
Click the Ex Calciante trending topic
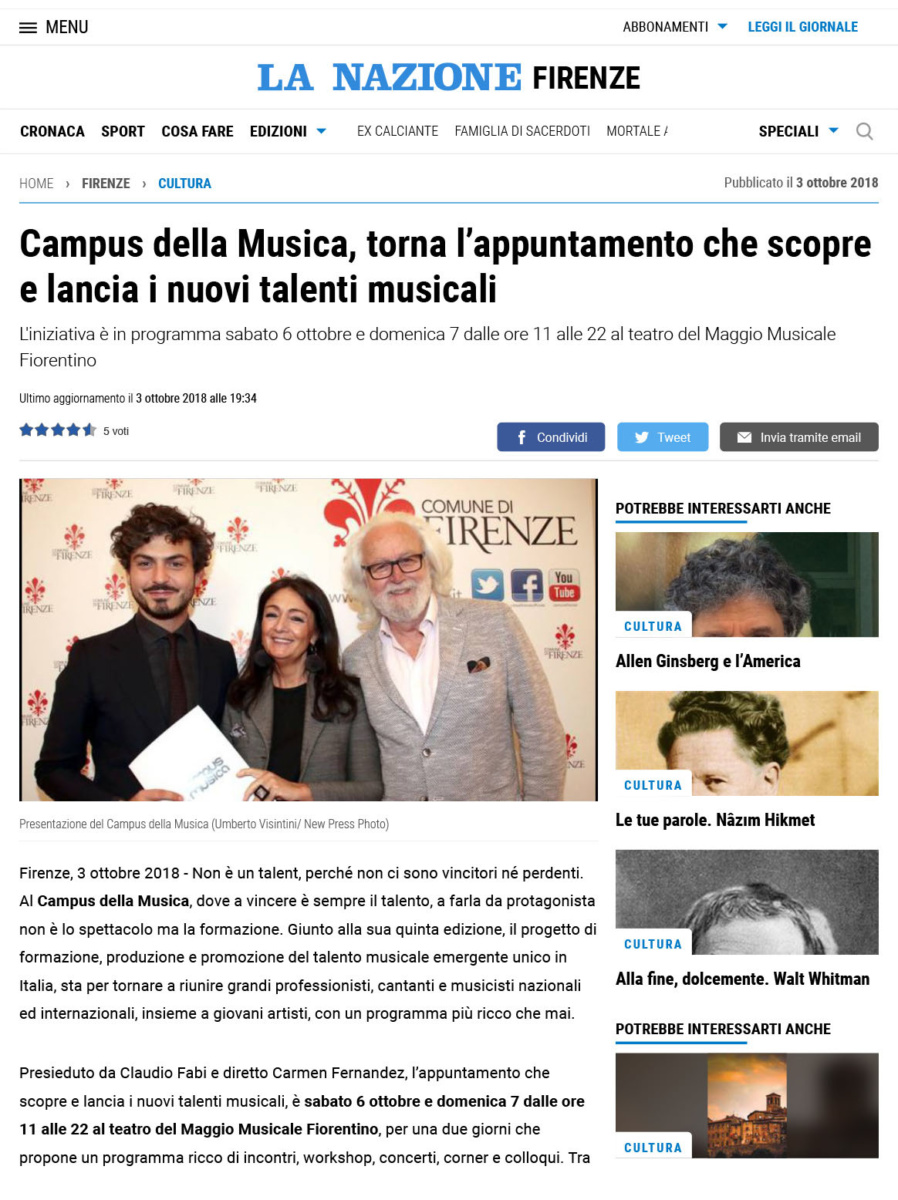(x=398, y=131)
